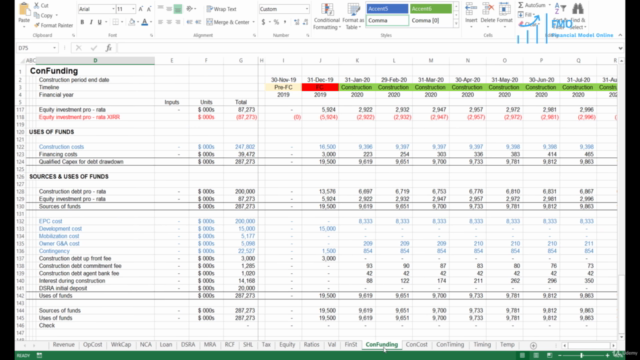Click the Insert Function fx icon

pos(109,48)
